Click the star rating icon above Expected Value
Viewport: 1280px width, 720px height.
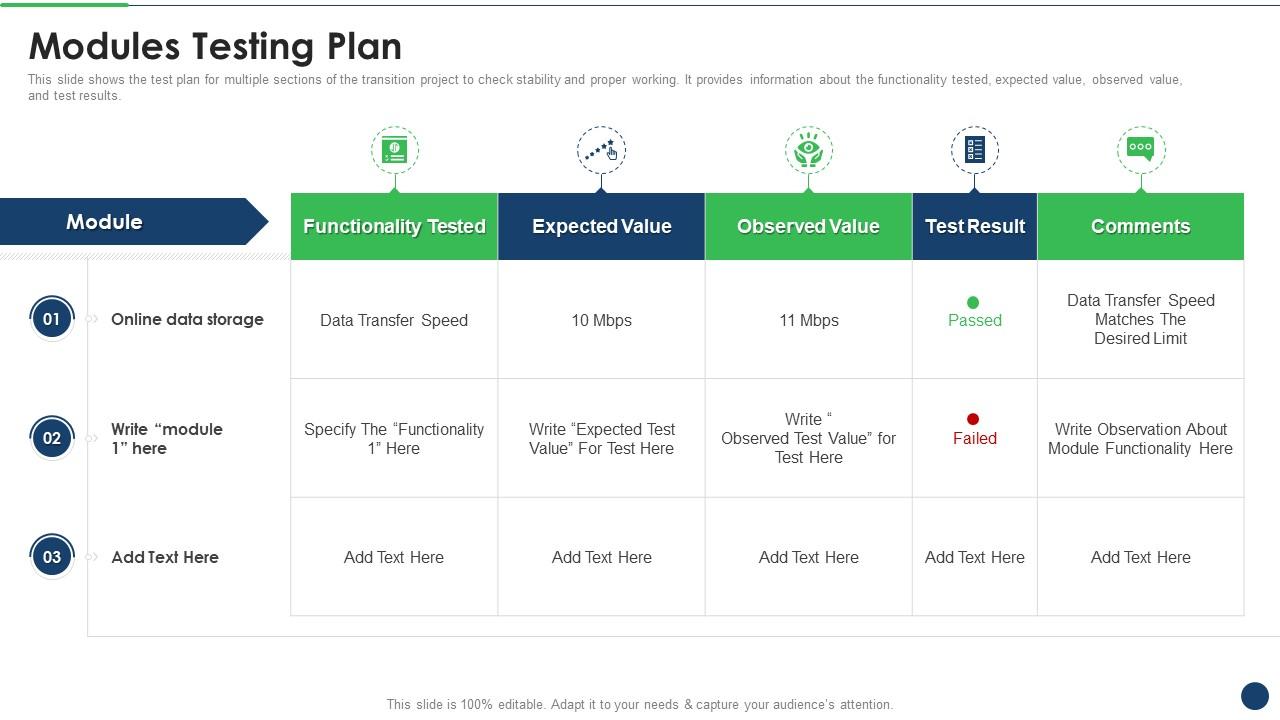[x=601, y=150]
